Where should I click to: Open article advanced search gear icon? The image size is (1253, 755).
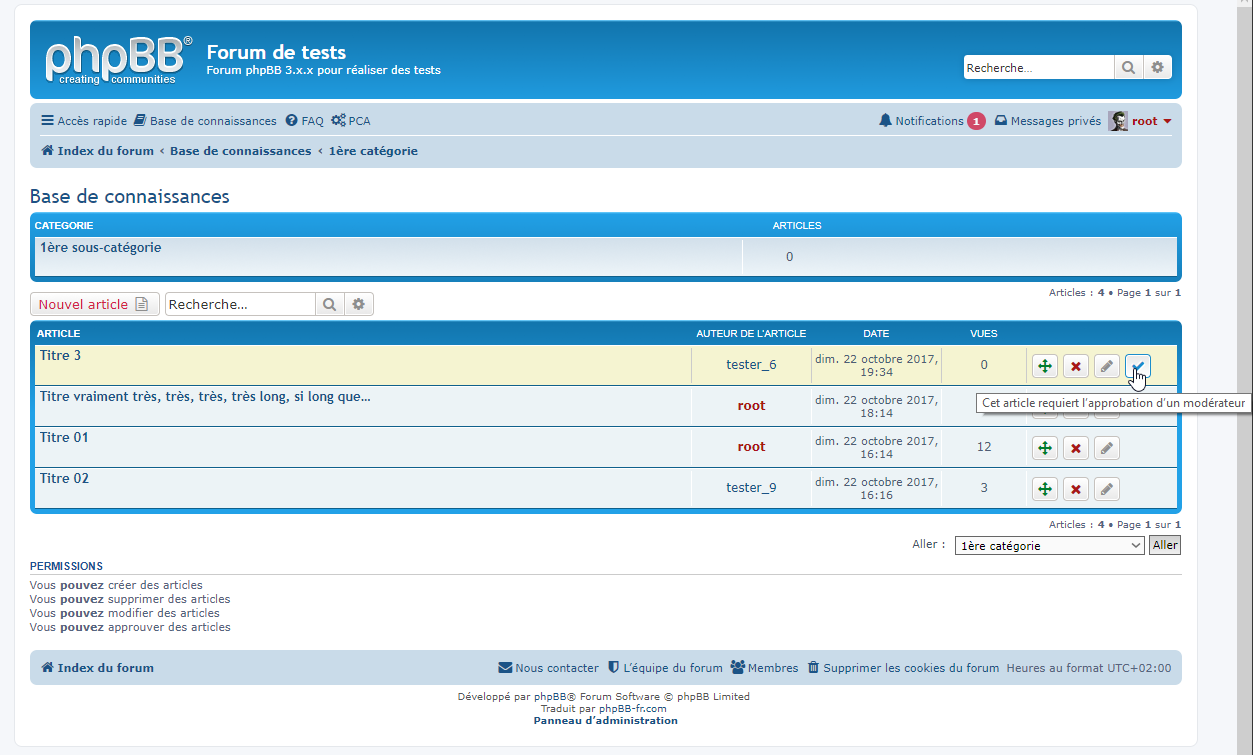pyautogui.click(x=358, y=304)
